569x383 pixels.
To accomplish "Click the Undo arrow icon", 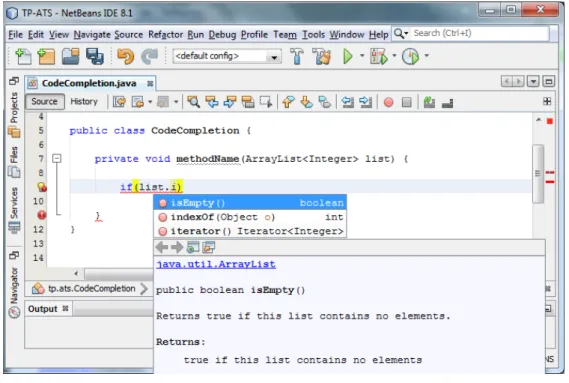I will [x=126, y=57].
